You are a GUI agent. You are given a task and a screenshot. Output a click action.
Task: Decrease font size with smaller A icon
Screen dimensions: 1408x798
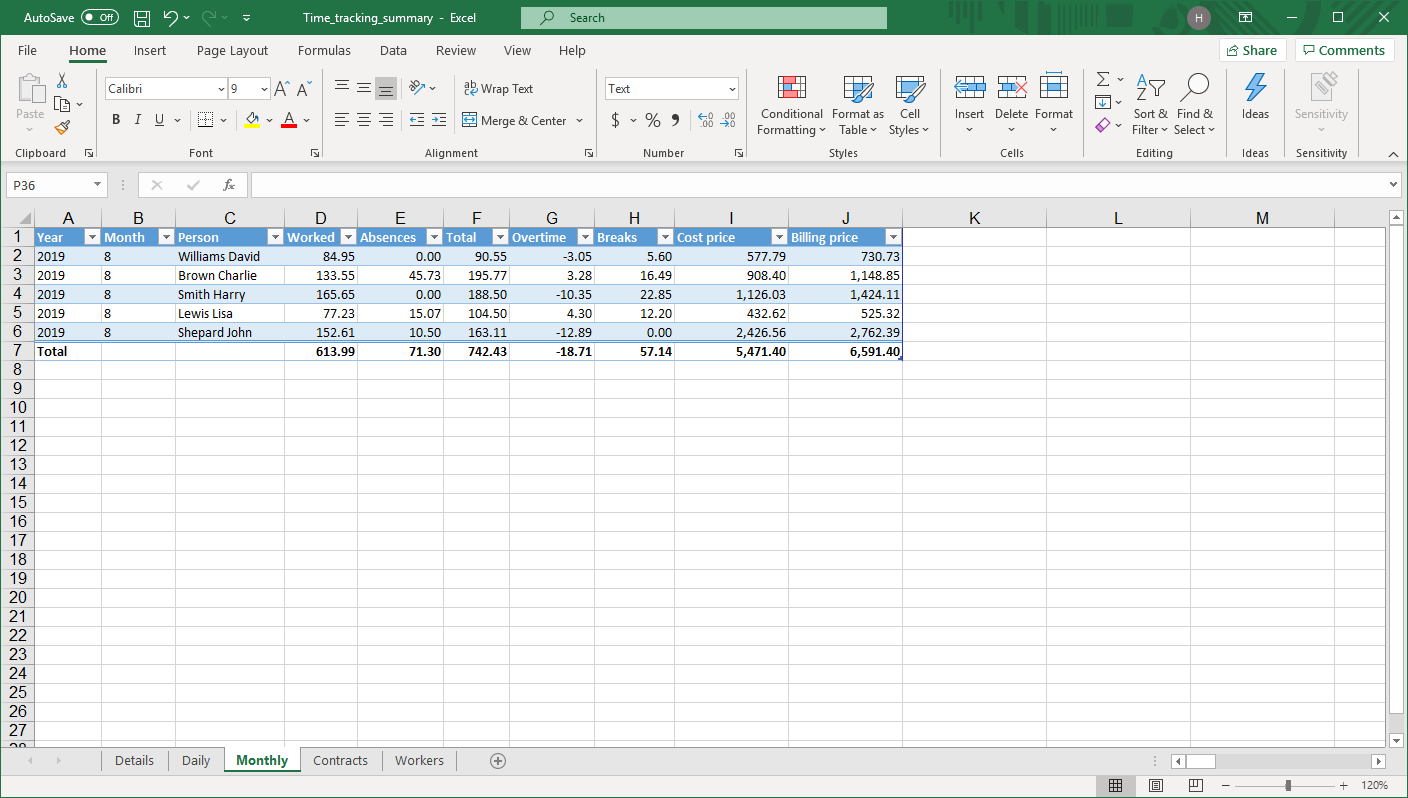pos(305,89)
